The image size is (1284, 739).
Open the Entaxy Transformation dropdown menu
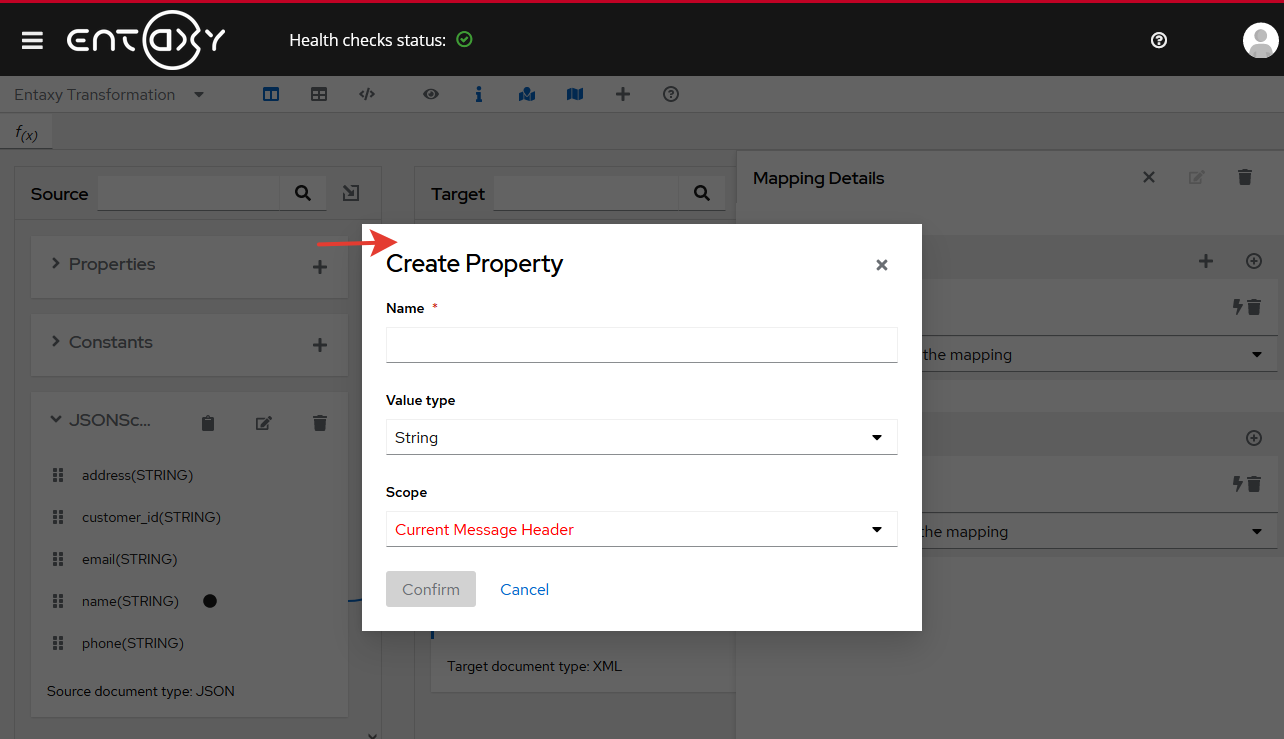(x=108, y=94)
